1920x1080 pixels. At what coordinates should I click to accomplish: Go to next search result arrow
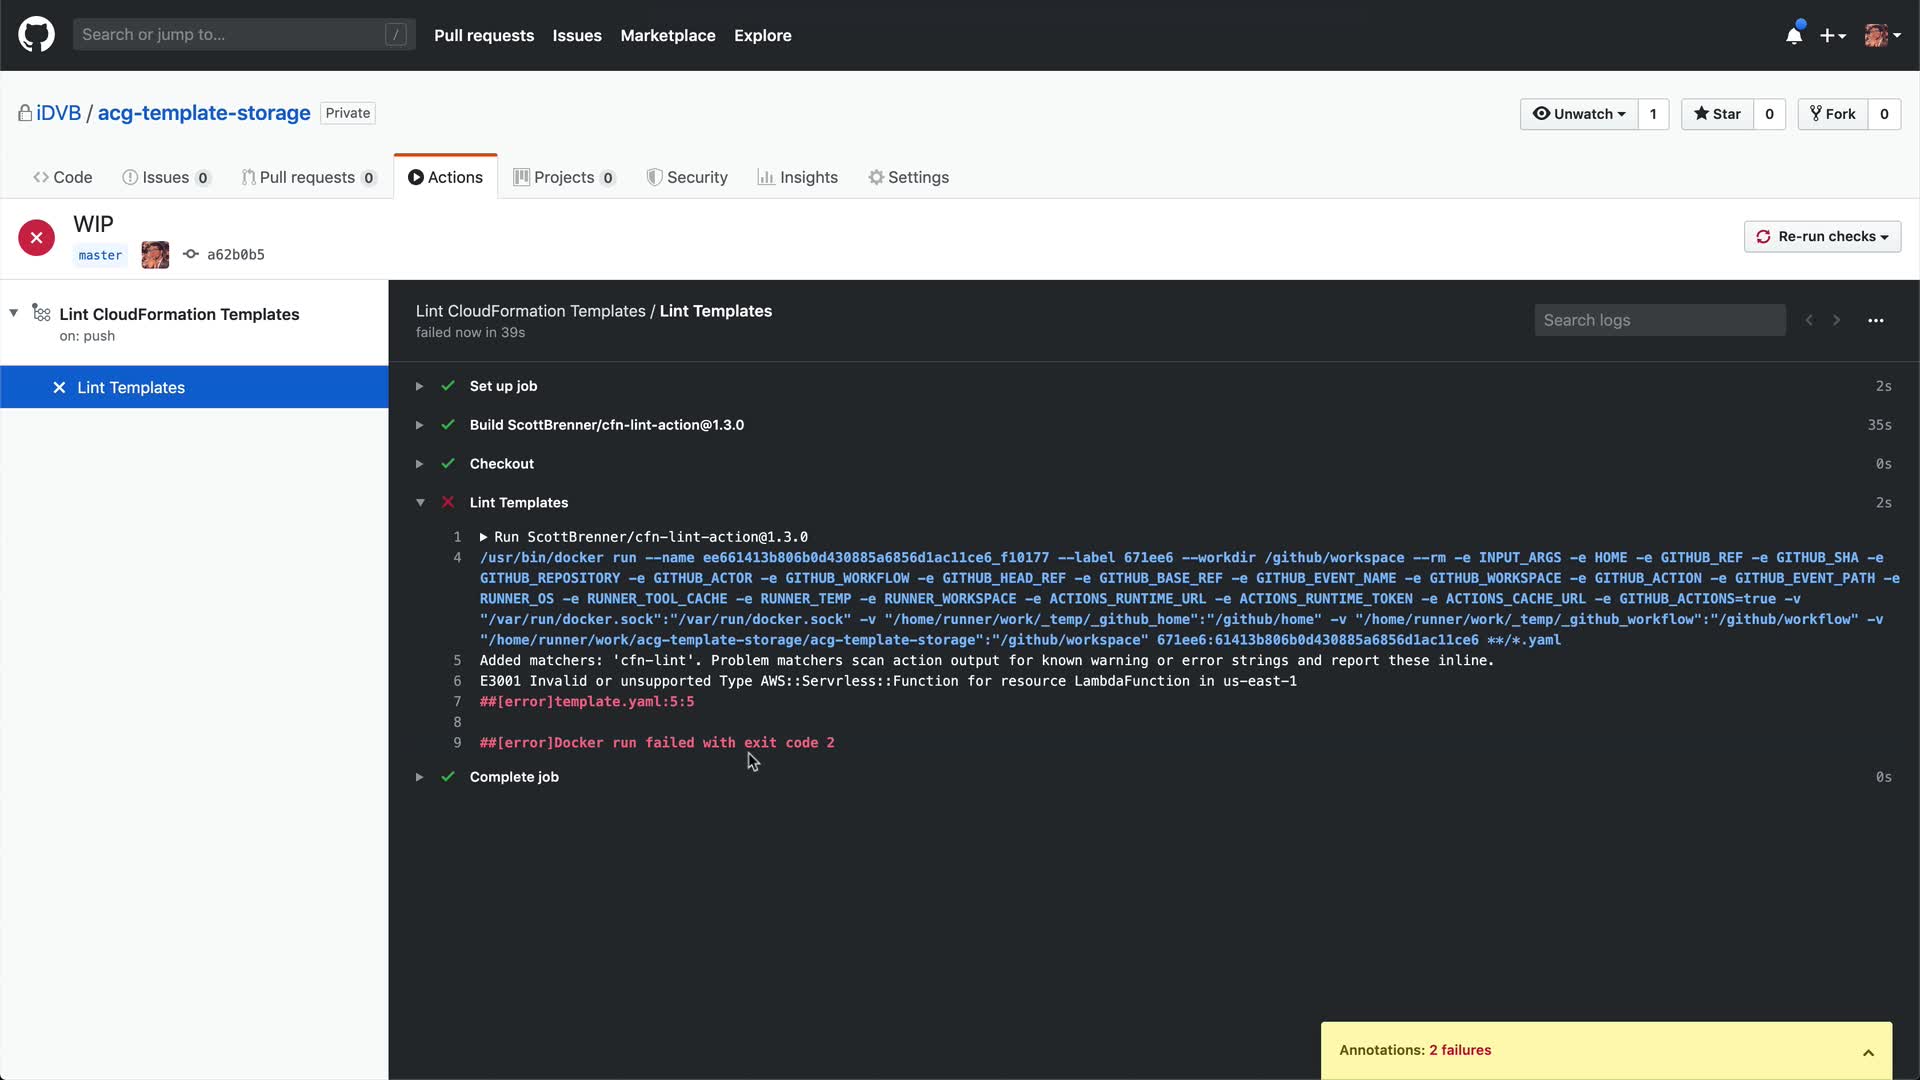(1836, 321)
